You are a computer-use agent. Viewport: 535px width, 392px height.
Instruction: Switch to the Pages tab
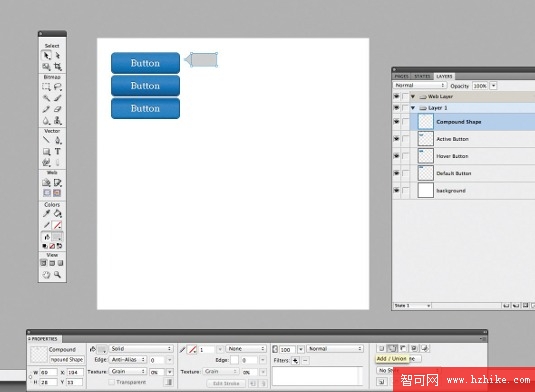(x=402, y=76)
